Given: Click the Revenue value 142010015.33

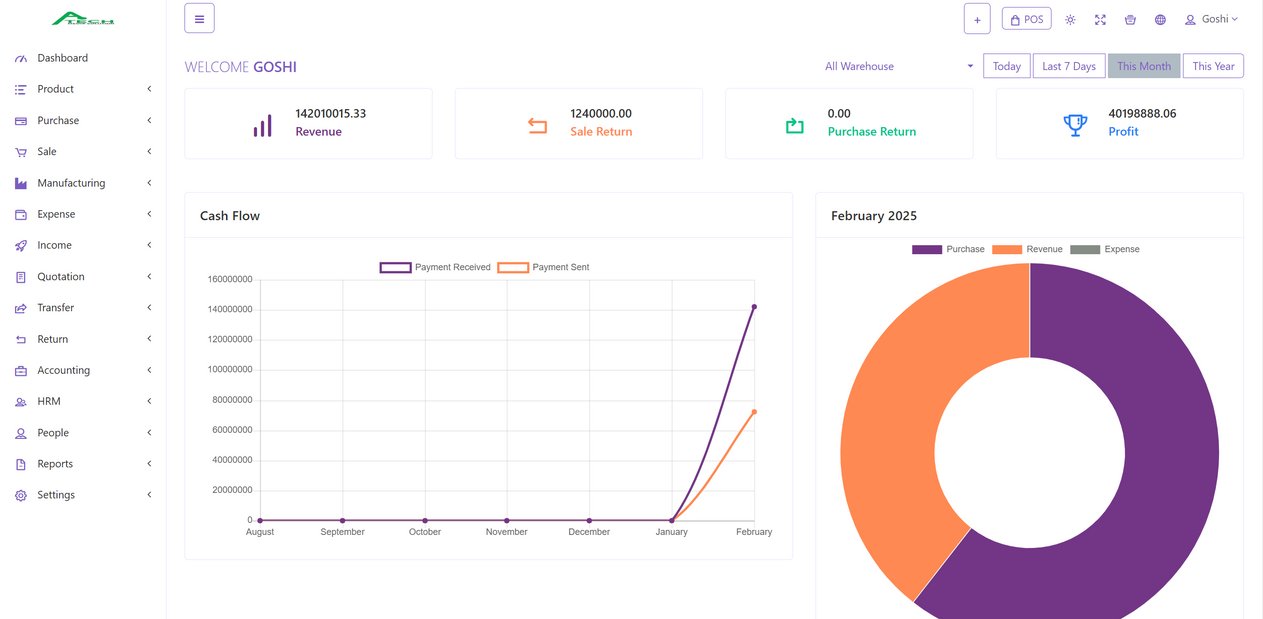Looking at the screenshot, I should coord(331,114).
